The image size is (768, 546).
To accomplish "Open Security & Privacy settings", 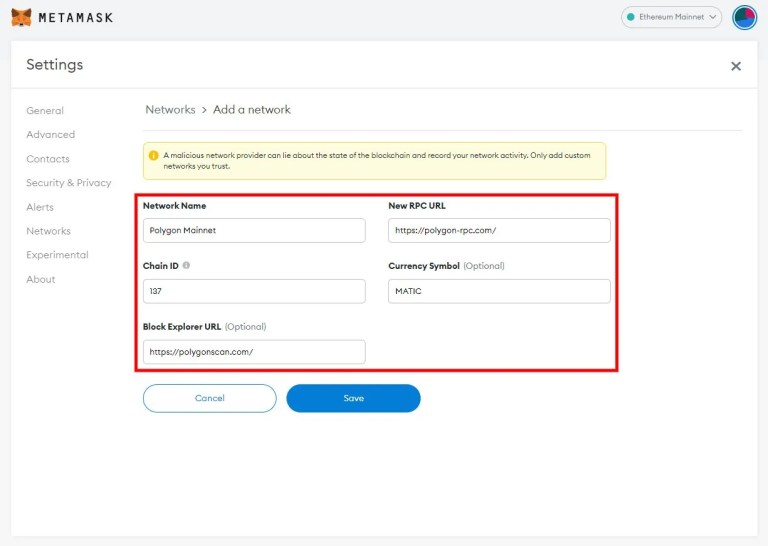I will point(69,183).
